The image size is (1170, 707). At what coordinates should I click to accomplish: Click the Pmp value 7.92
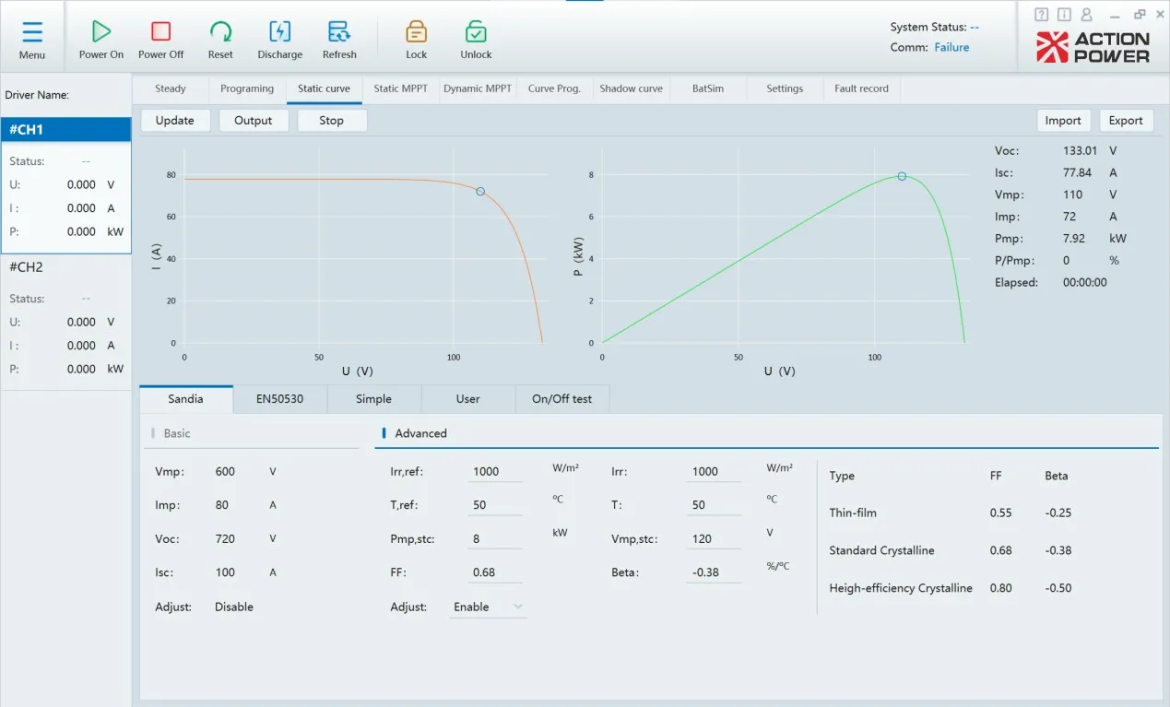coord(1074,239)
